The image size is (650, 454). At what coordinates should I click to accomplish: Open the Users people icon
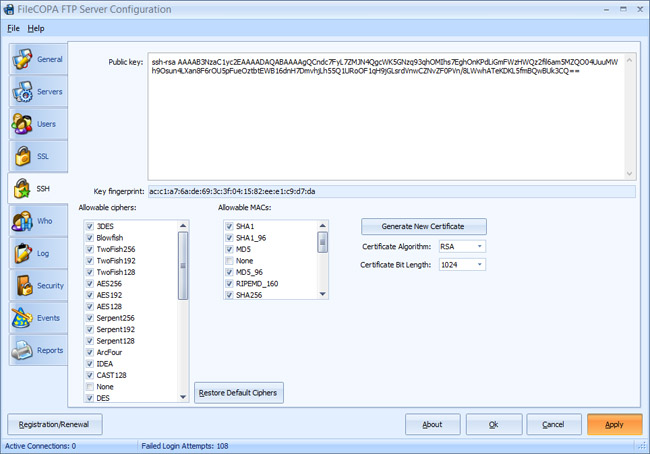coord(22,124)
